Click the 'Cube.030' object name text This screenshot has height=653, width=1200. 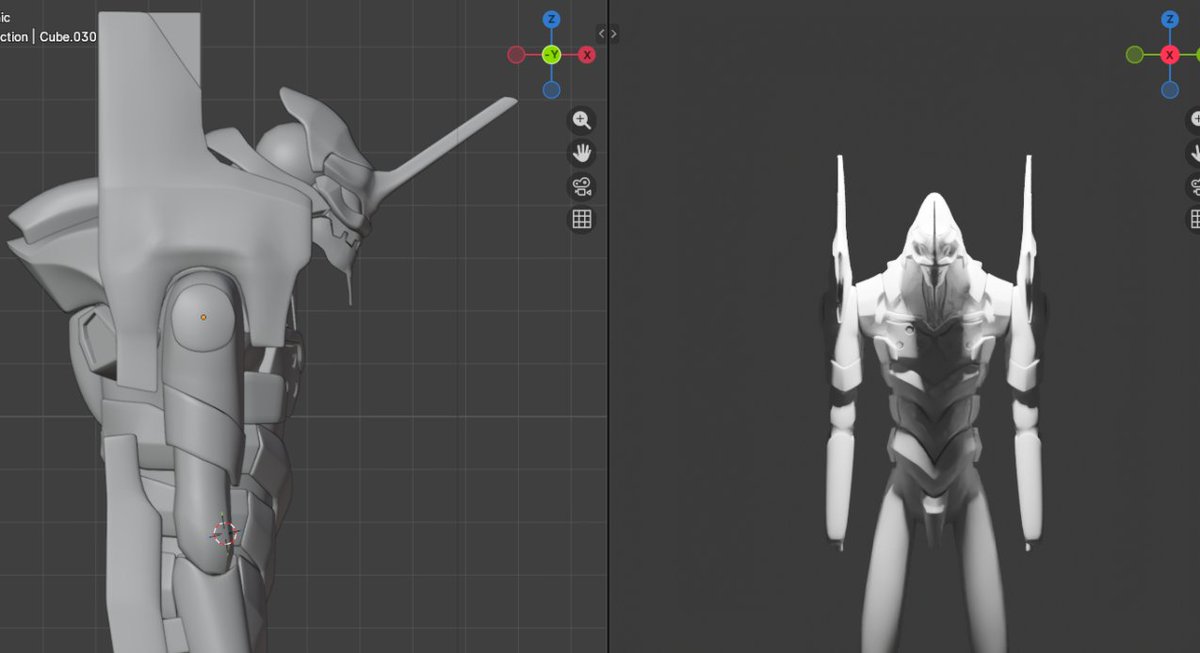pyautogui.click(x=68, y=37)
